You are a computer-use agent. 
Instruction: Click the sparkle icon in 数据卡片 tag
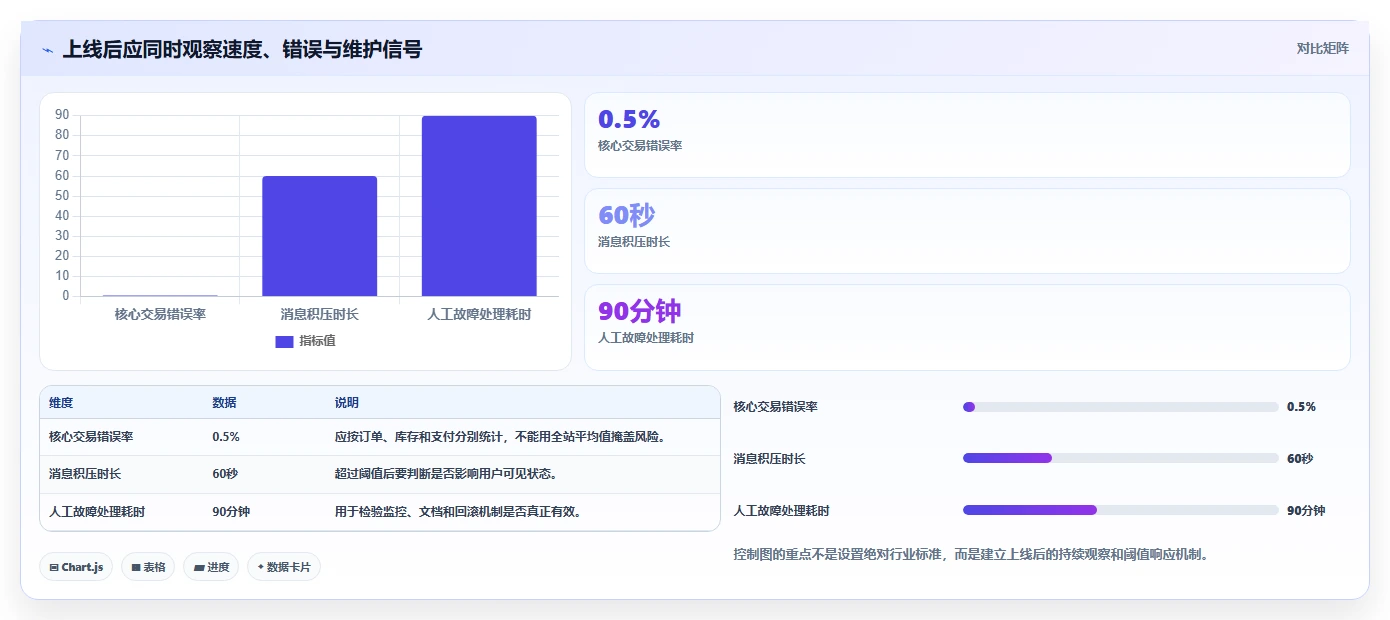point(260,567)
